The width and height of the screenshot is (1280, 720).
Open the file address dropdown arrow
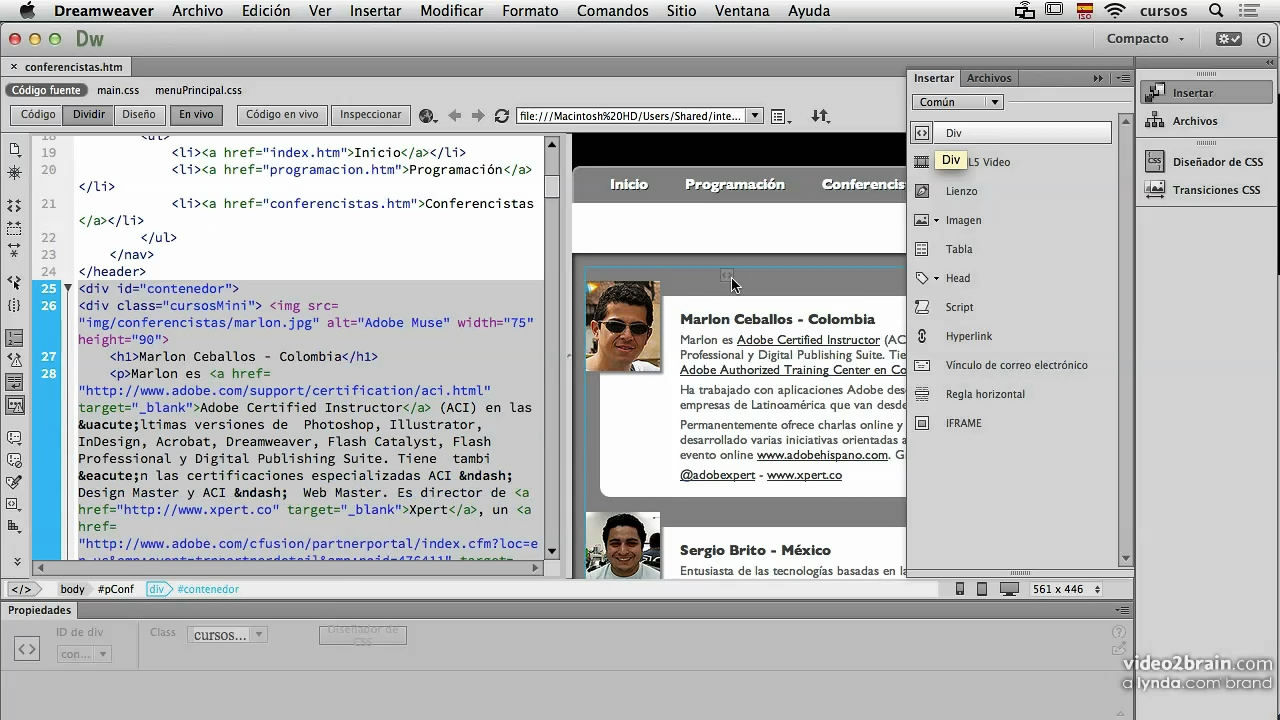coord(755,116)
